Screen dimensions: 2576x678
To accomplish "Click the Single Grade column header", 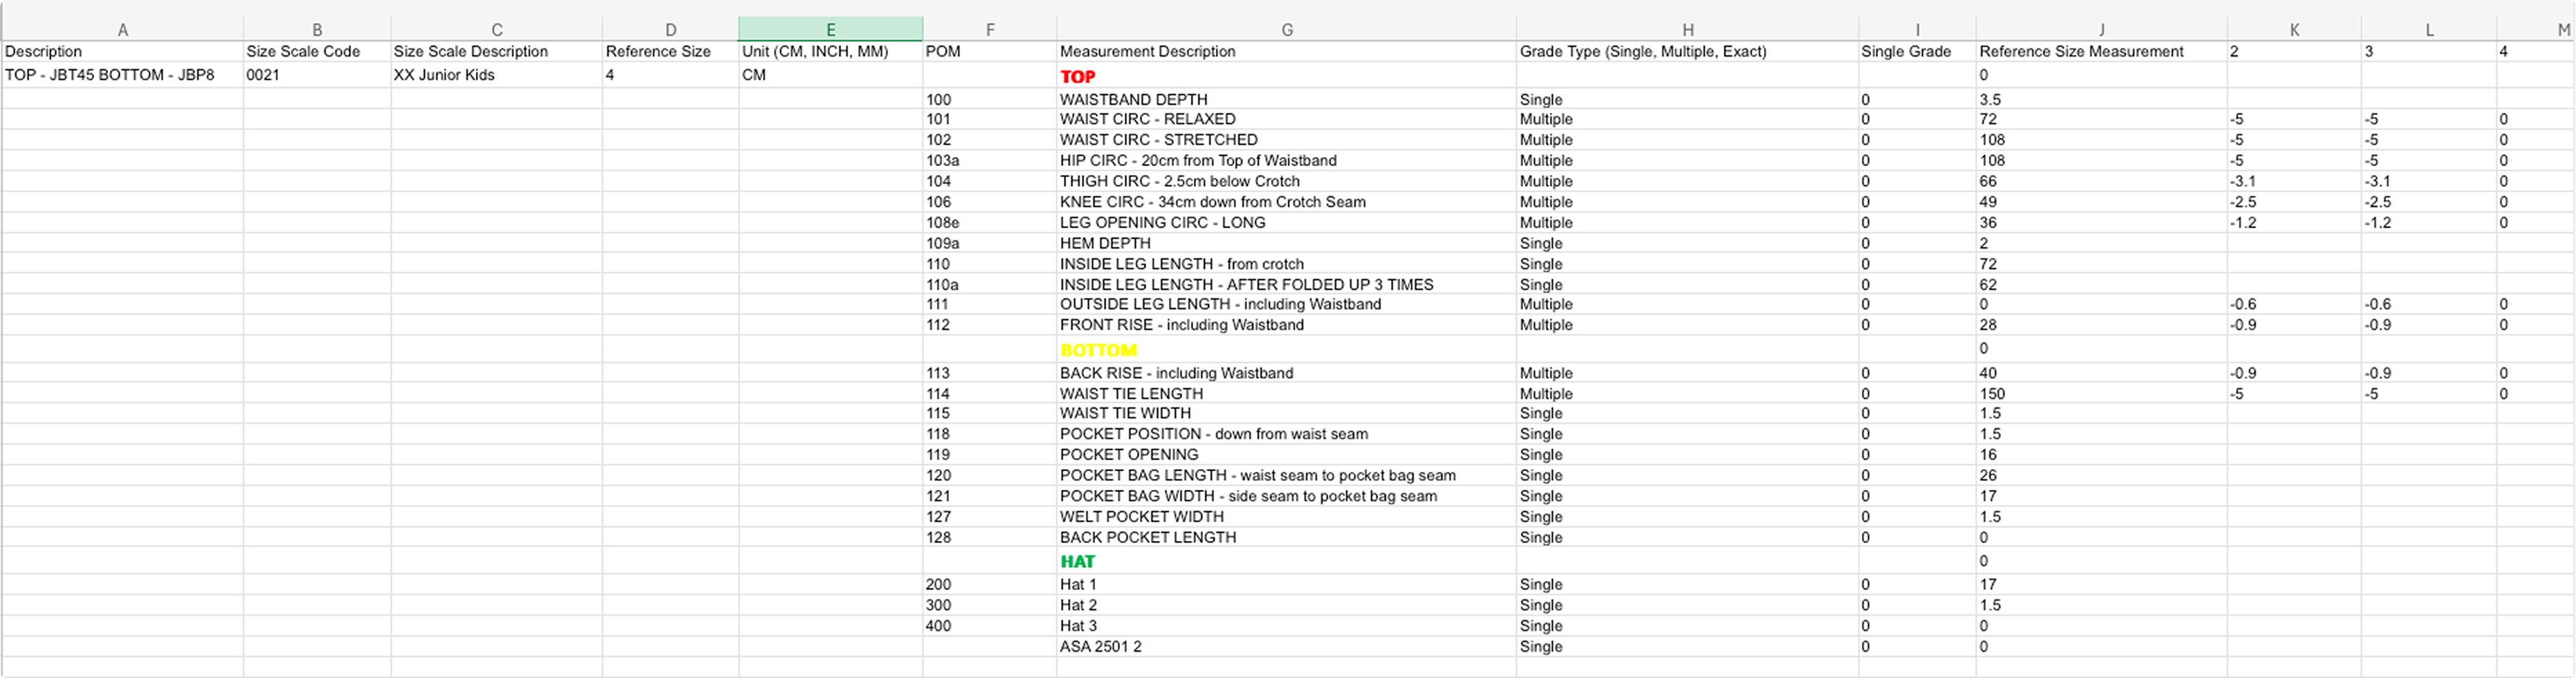I will (x=1901, y=51).
